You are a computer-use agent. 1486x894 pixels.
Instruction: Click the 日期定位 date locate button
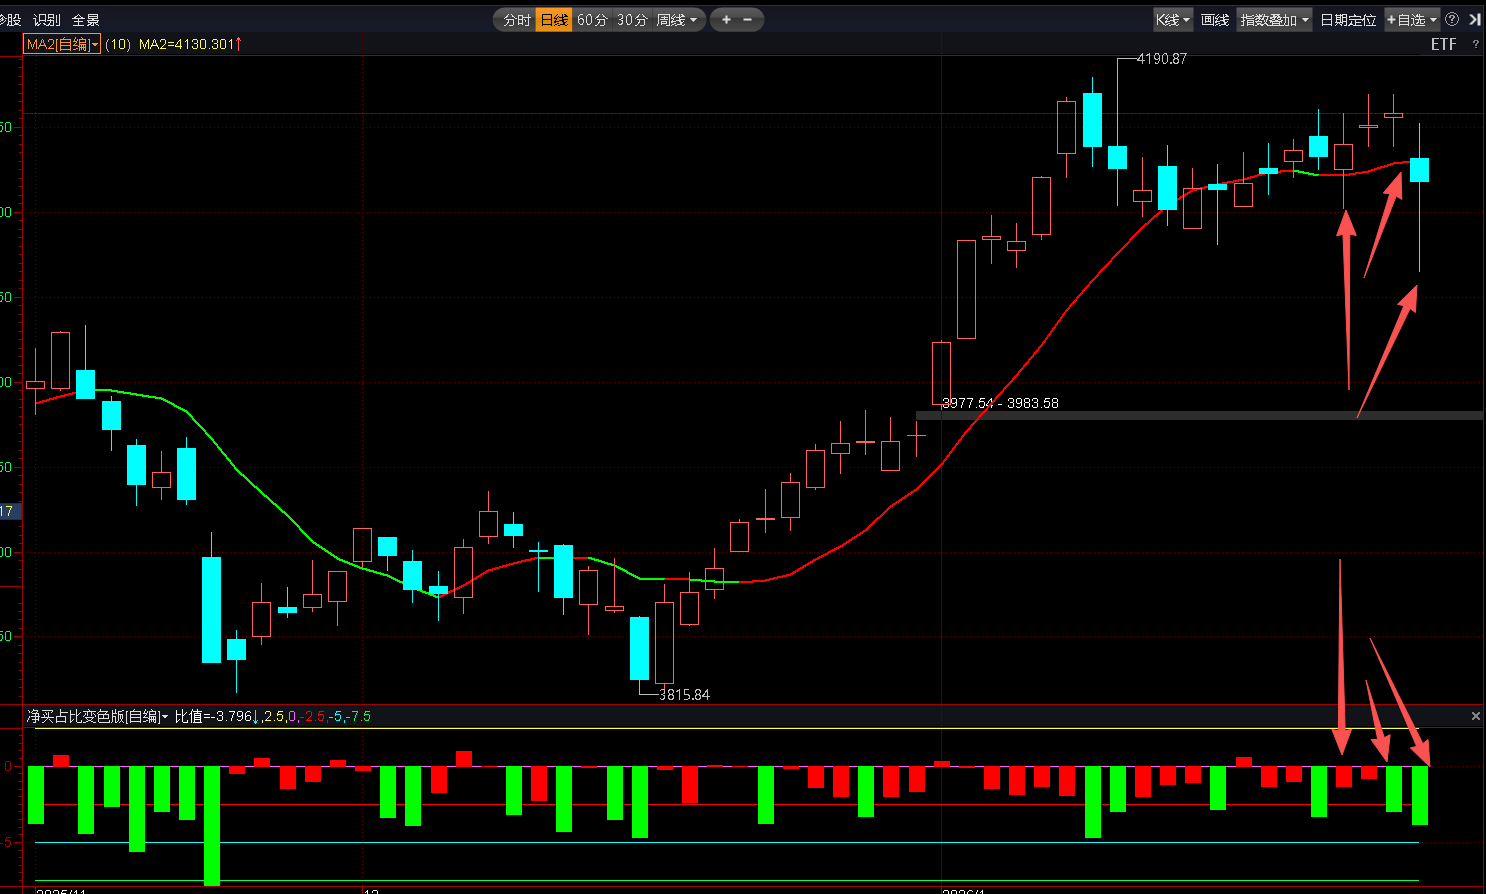coord(1347,20)
